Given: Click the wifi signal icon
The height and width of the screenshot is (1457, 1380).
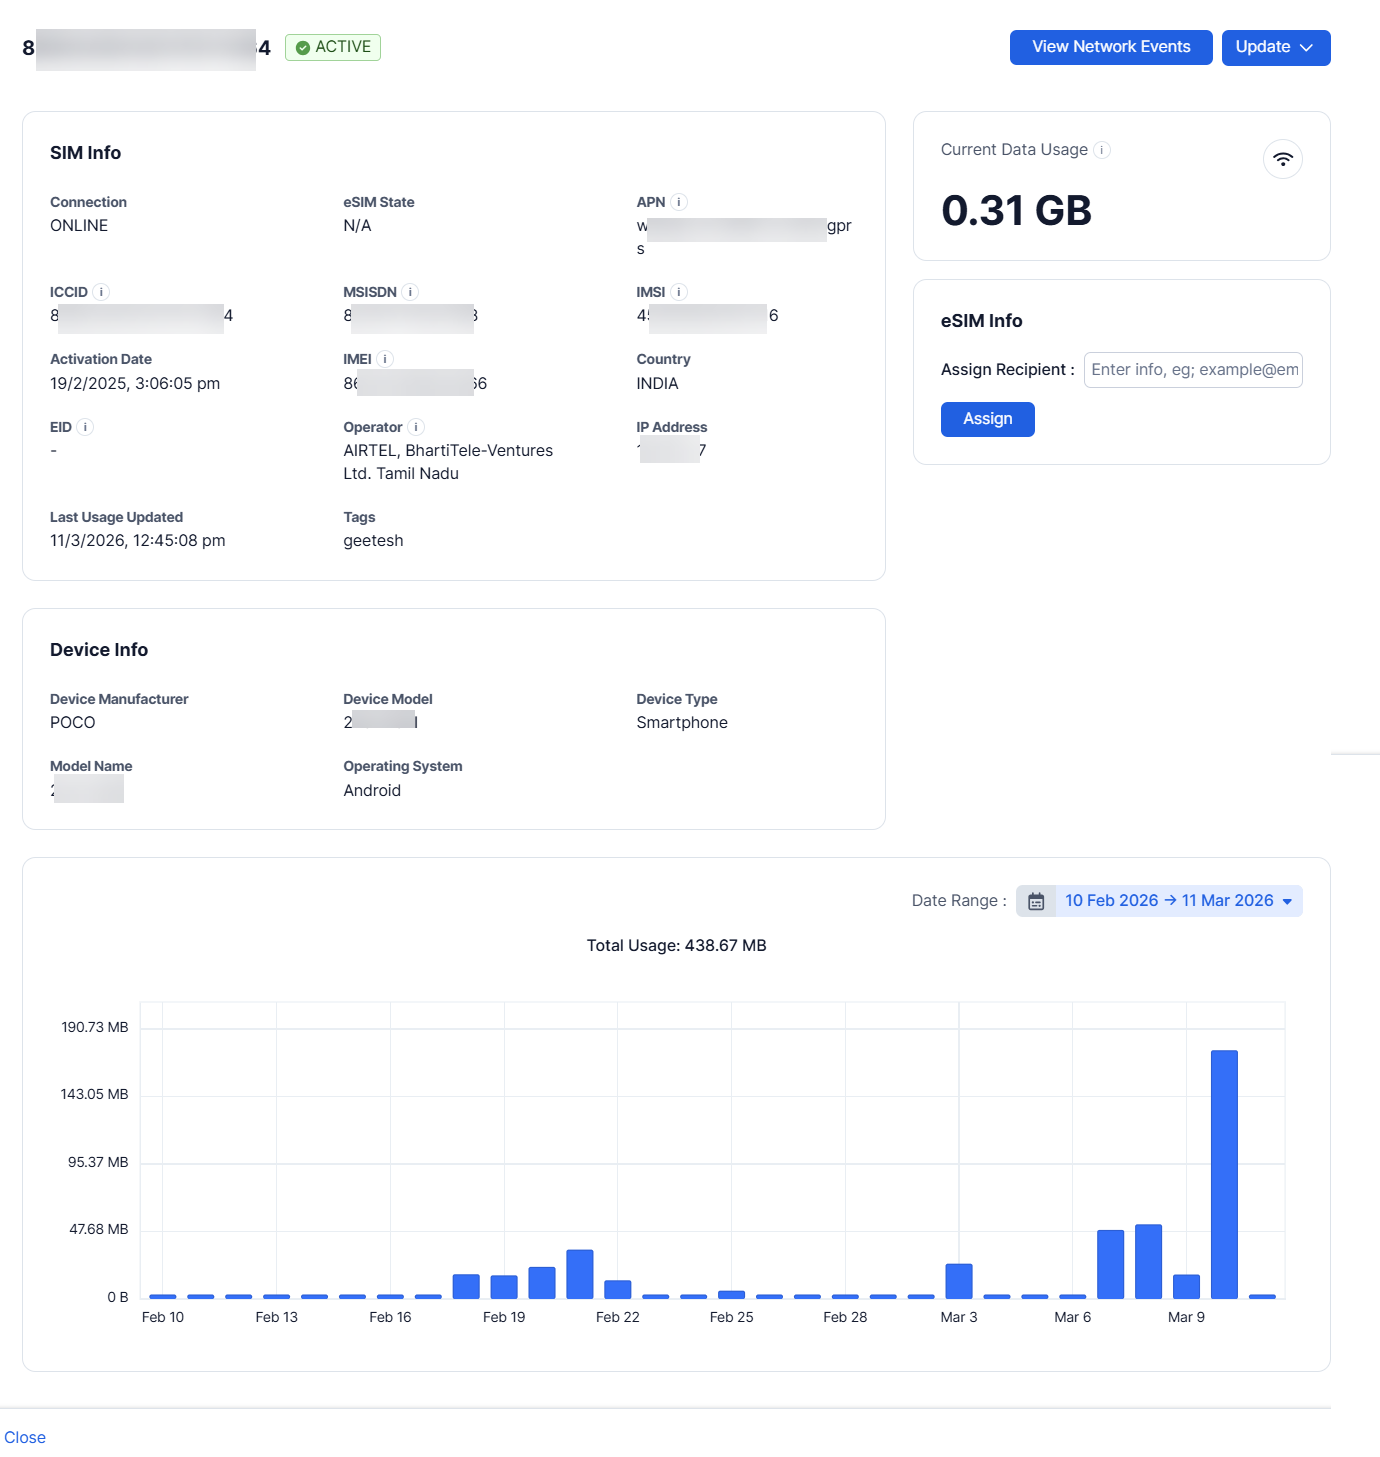Looking at the screenshot, I should (1282, 159).
